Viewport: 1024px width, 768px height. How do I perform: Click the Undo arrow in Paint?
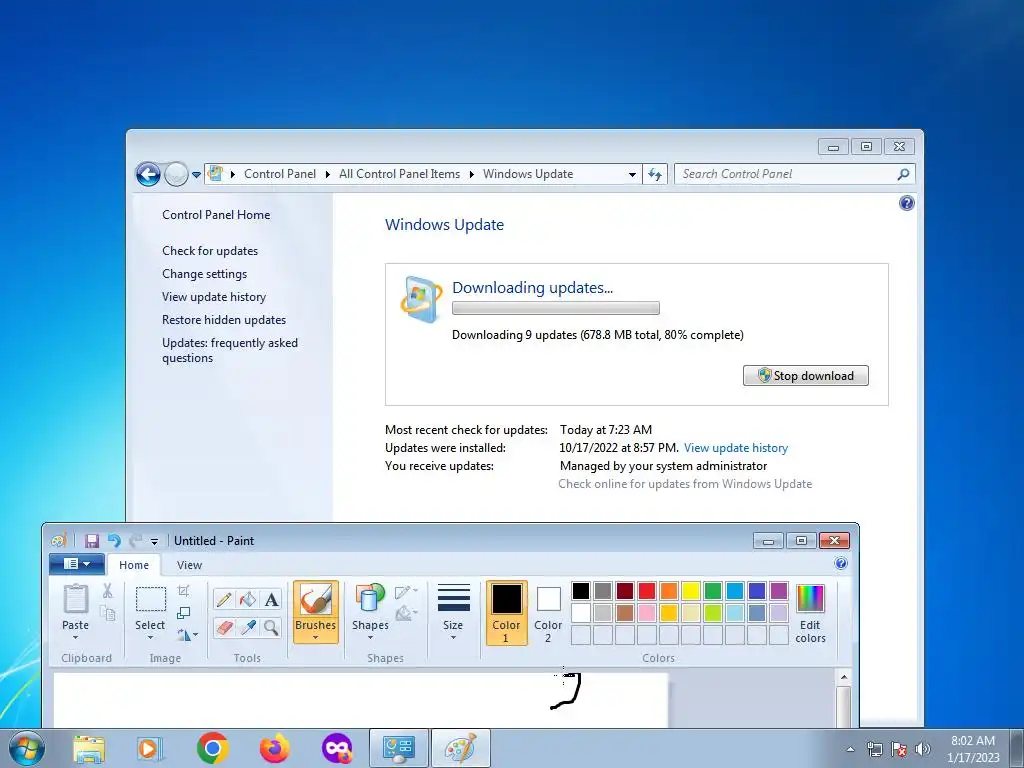pyautogui.click(x=114, y=541)
